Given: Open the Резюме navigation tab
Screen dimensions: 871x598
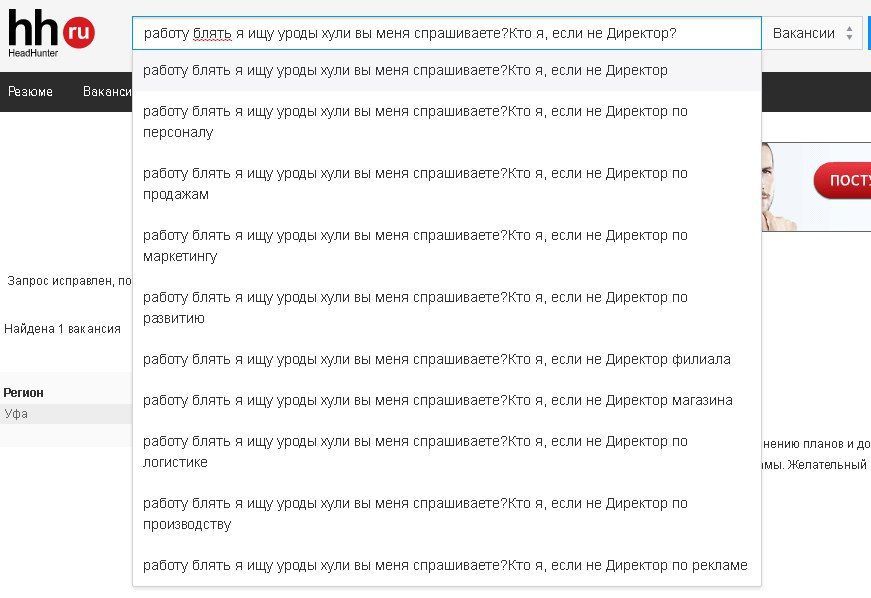Looking at the screenshot, I should [x=31, y=92].
